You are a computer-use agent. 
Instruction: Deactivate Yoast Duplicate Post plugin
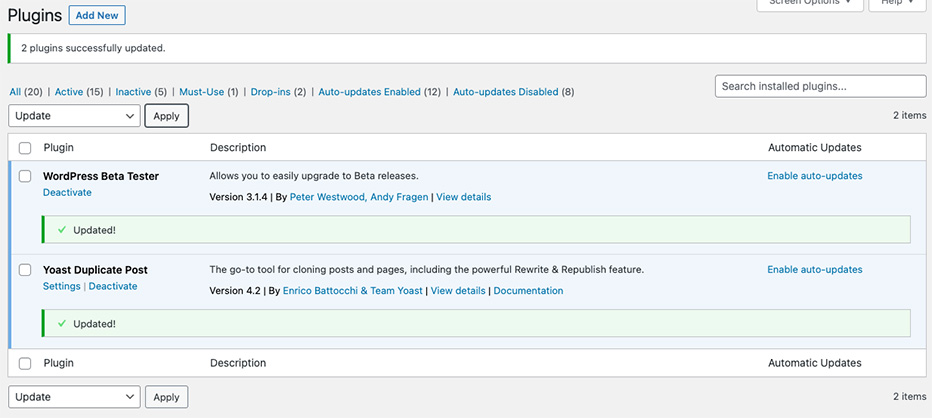tap(113, 286)
